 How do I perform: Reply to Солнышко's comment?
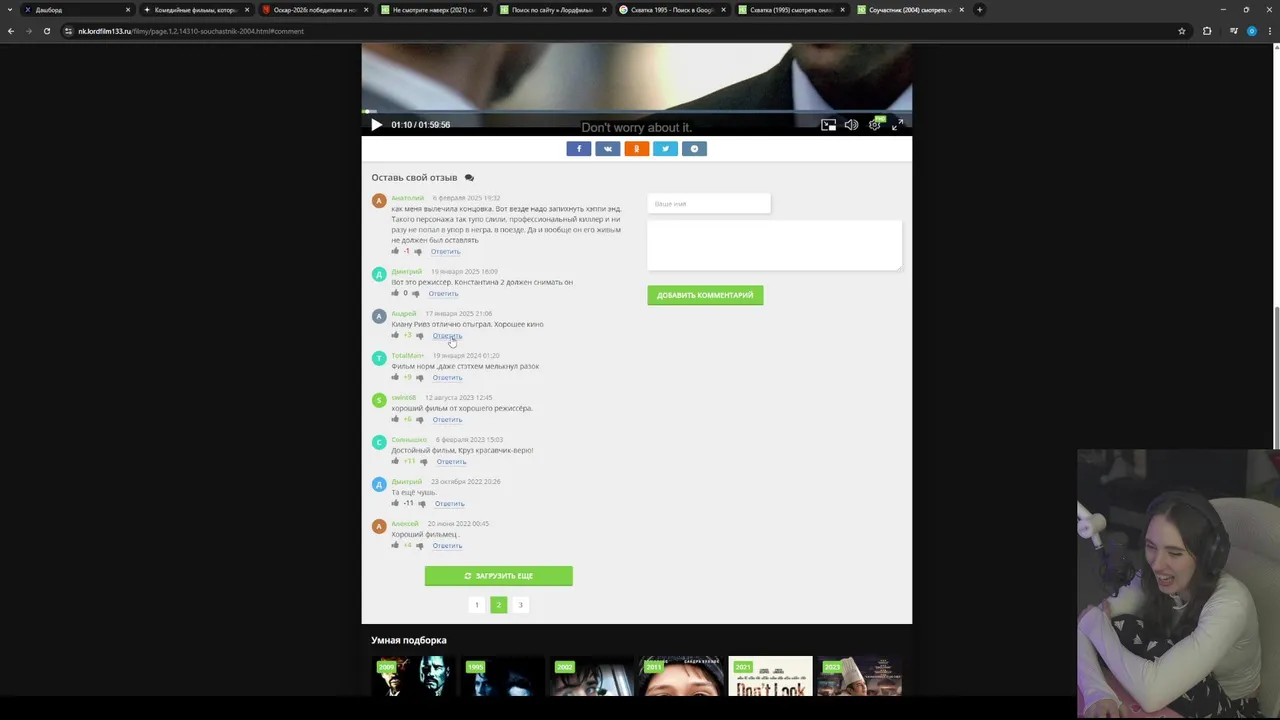[451, 462]
